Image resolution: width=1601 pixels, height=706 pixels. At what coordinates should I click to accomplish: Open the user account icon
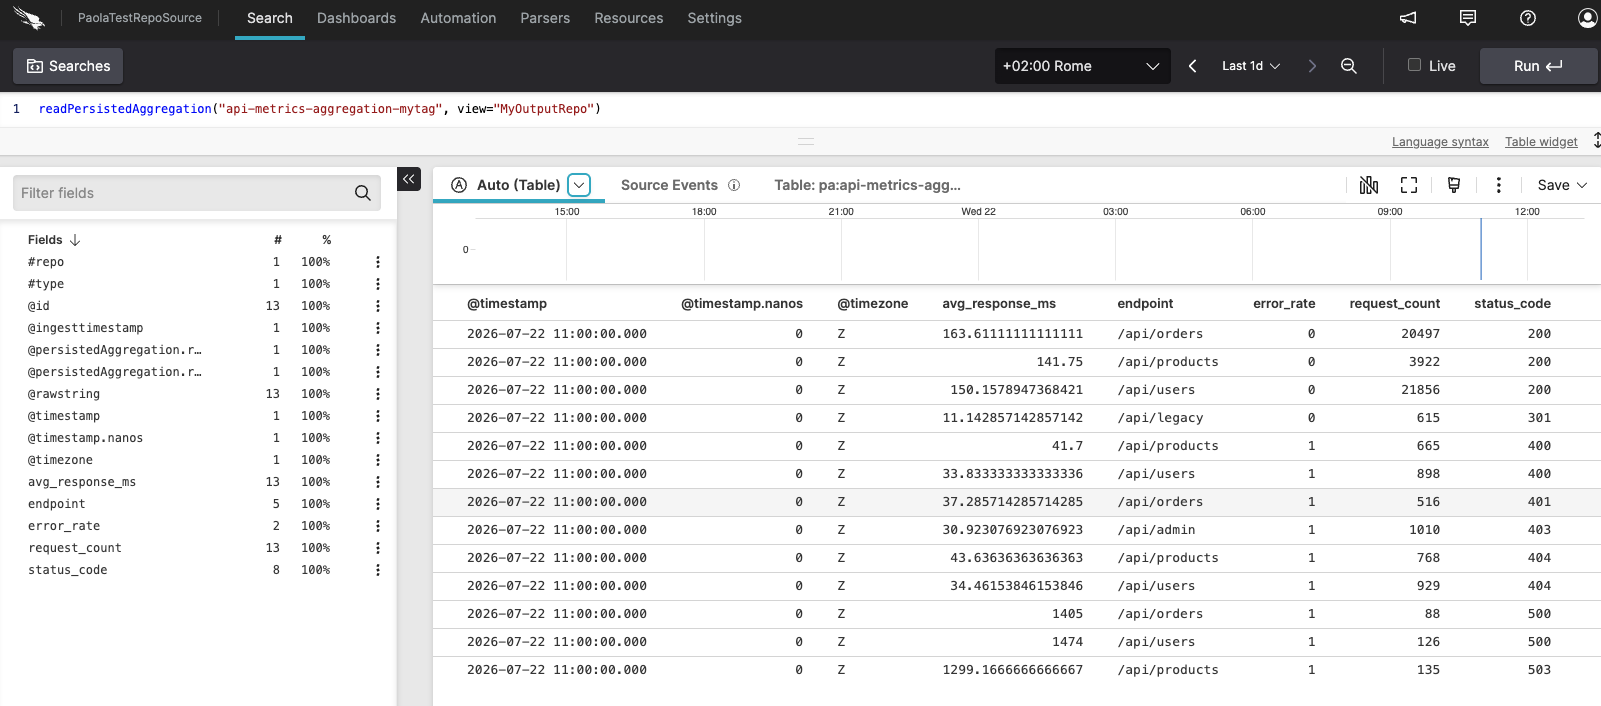coord(1587,18)
